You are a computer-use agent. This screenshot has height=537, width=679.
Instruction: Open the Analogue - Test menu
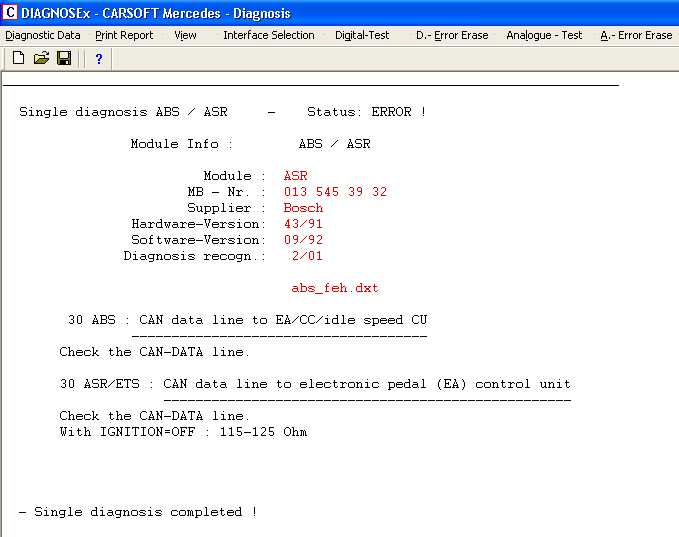point(544,35)
